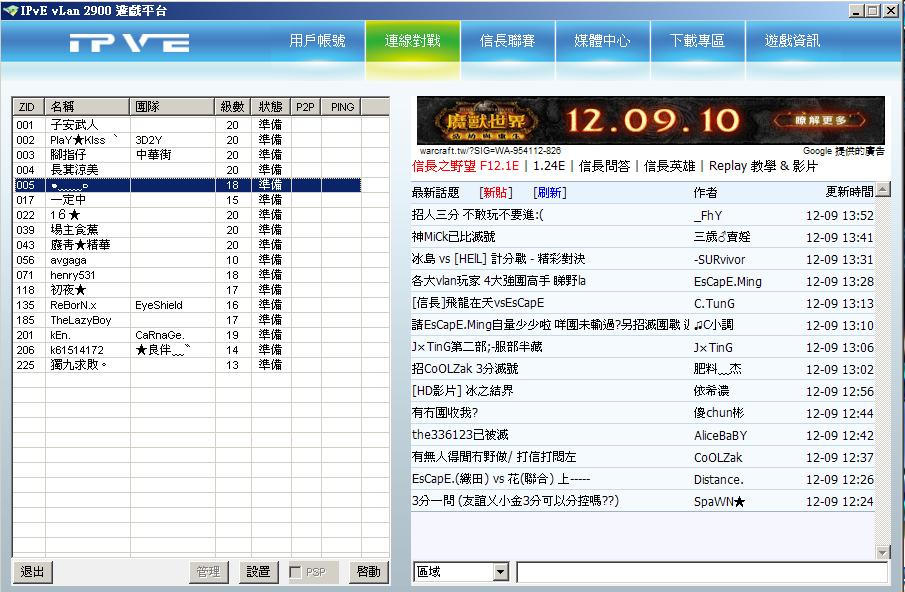Open topic [信長]飛龍在天vsEsCapE
The width and height of the screenshot is (905, 592).
(477, 303)
